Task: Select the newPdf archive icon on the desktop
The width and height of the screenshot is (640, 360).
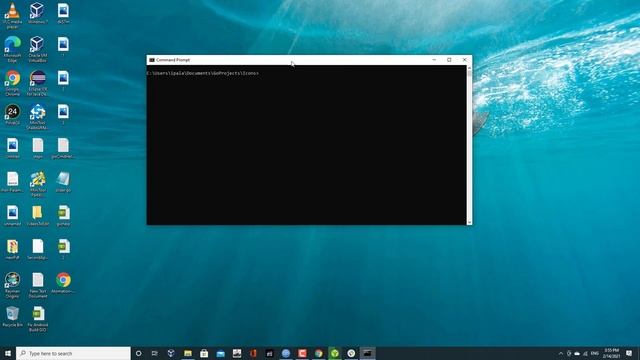Action: point(13,249)
